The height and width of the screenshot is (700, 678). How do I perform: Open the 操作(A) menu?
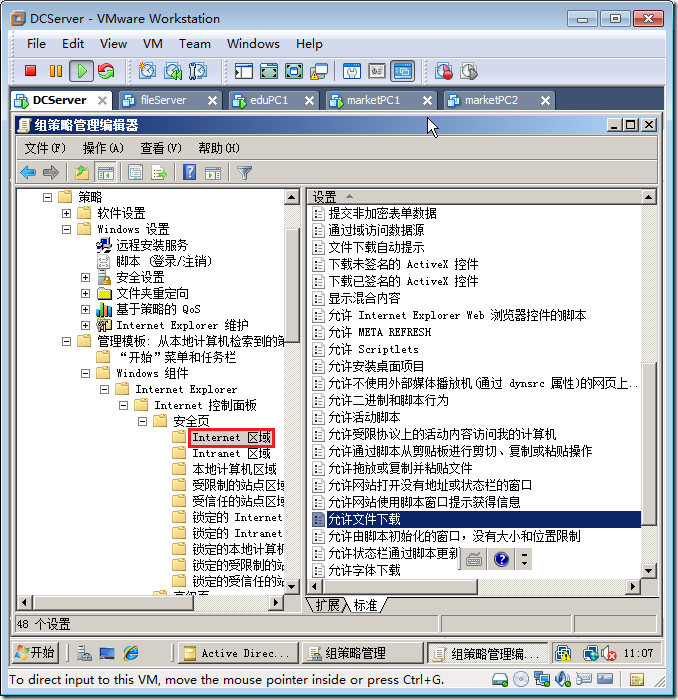click(103, 148)
